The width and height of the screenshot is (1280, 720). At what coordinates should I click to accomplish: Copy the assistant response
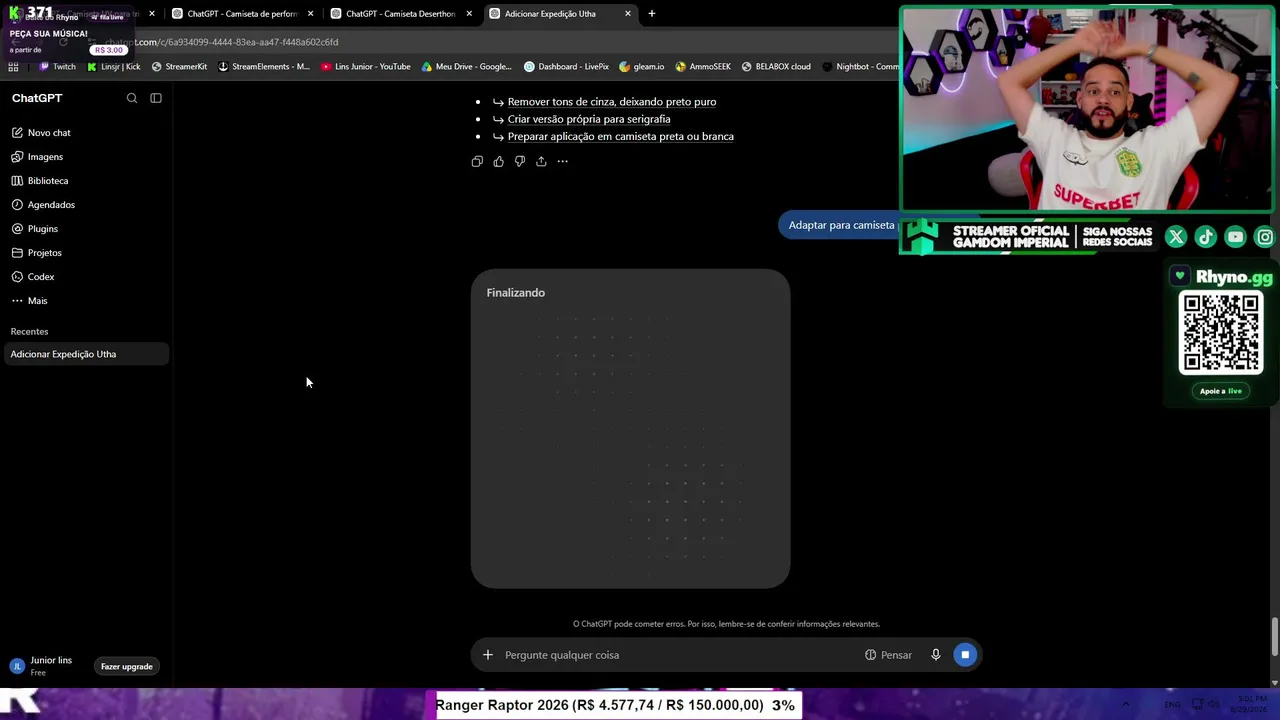[477, 161]
